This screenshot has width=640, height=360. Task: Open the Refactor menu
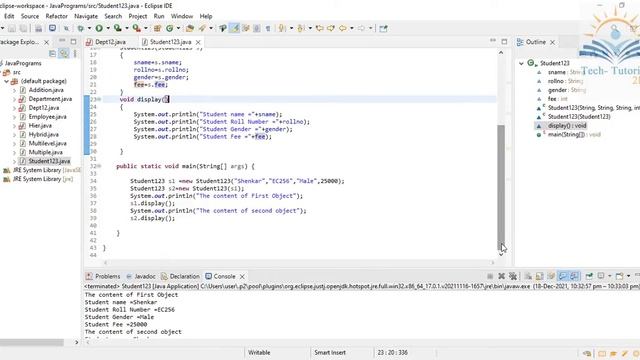click(56, 16)
